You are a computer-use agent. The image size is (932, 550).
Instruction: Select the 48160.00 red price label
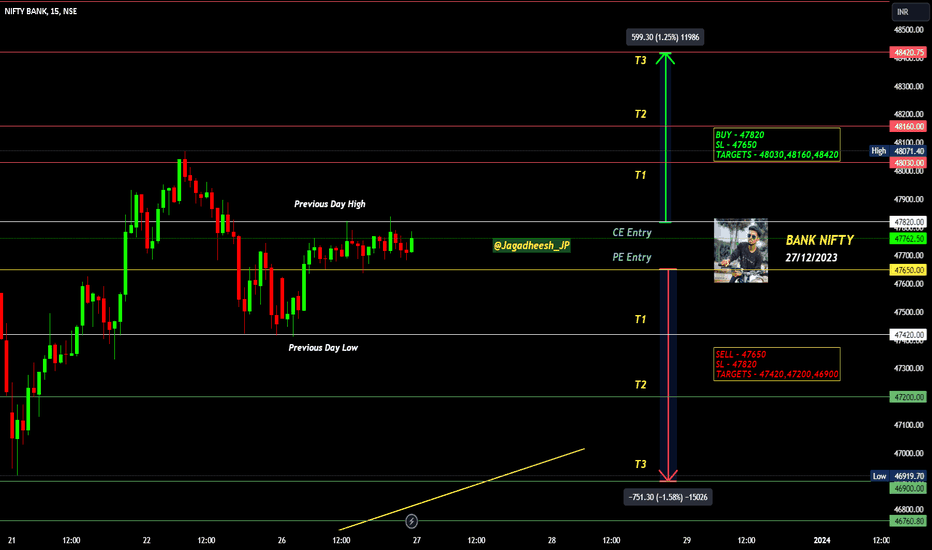tap(908, 126)
